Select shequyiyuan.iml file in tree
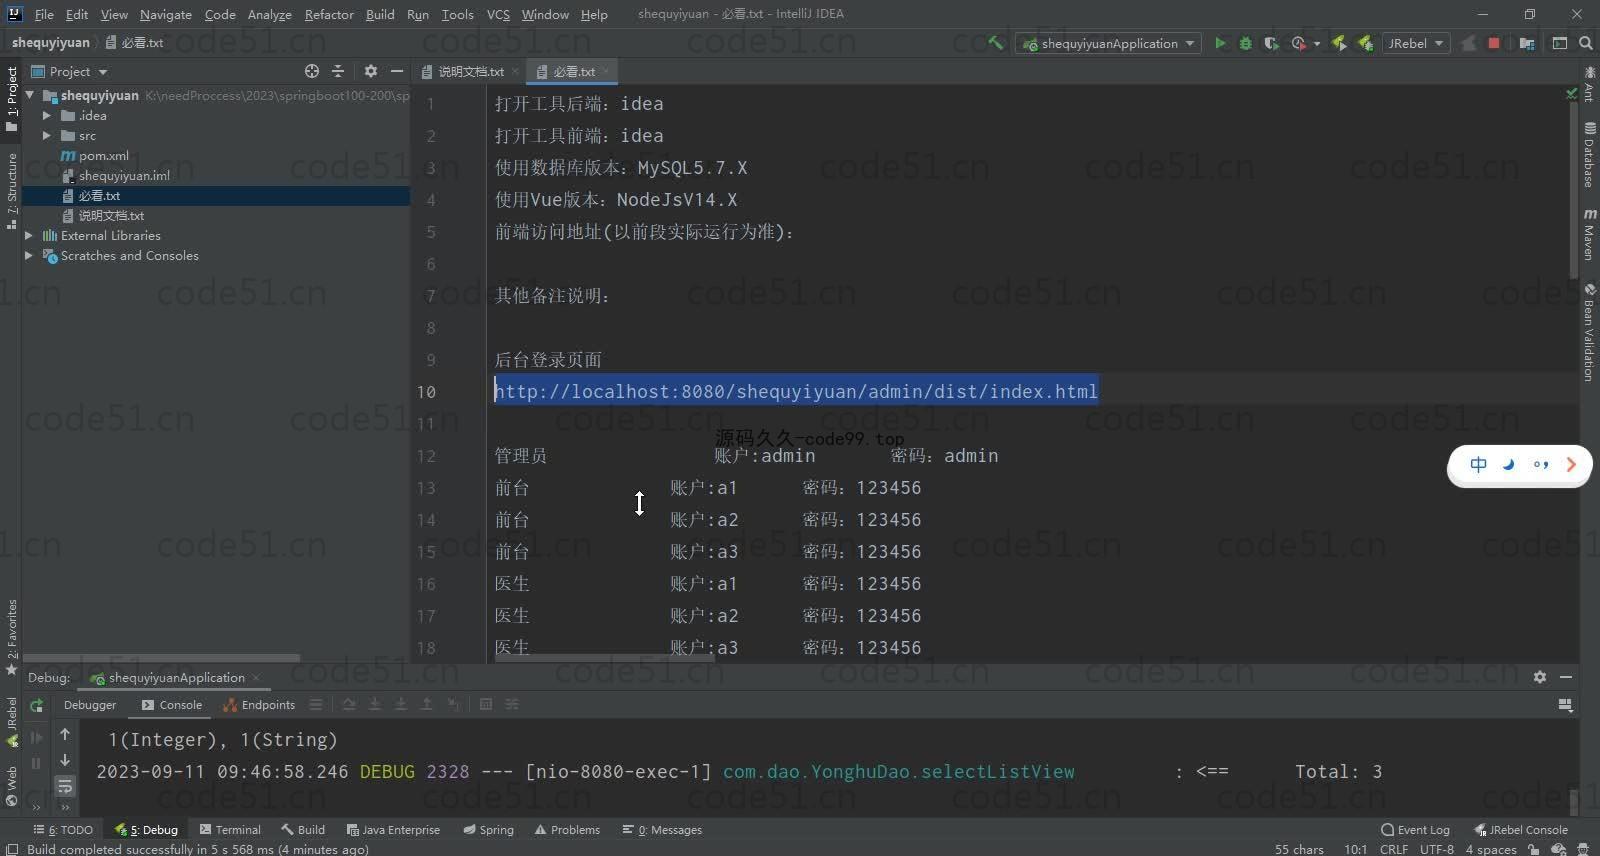The width and height of the screenshot is (1600, 856). tap(124, 176)
